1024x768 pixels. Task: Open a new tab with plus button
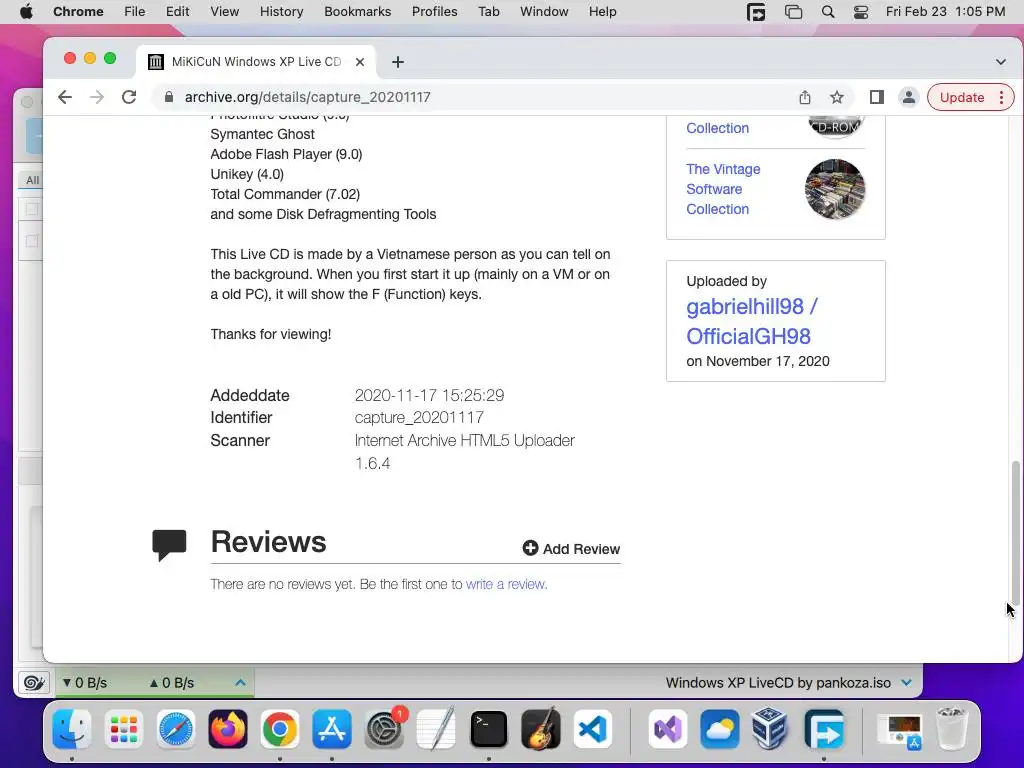[x=398, y=62]
